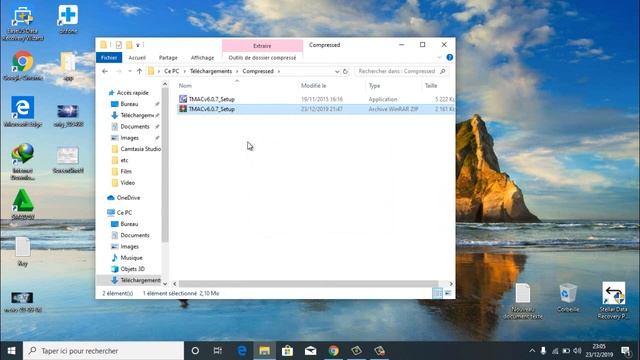Switch to large icons view layout icon

coord(448,293)
